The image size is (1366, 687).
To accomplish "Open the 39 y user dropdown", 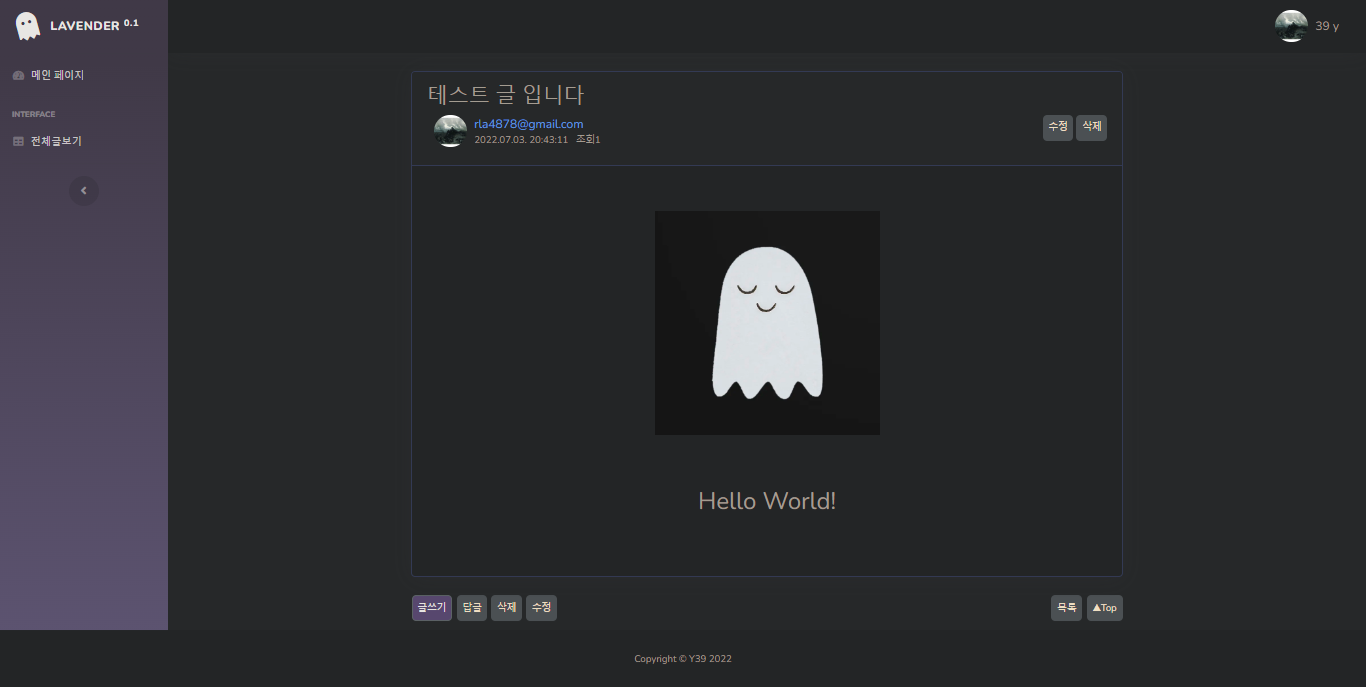I will click(1327, 26).
